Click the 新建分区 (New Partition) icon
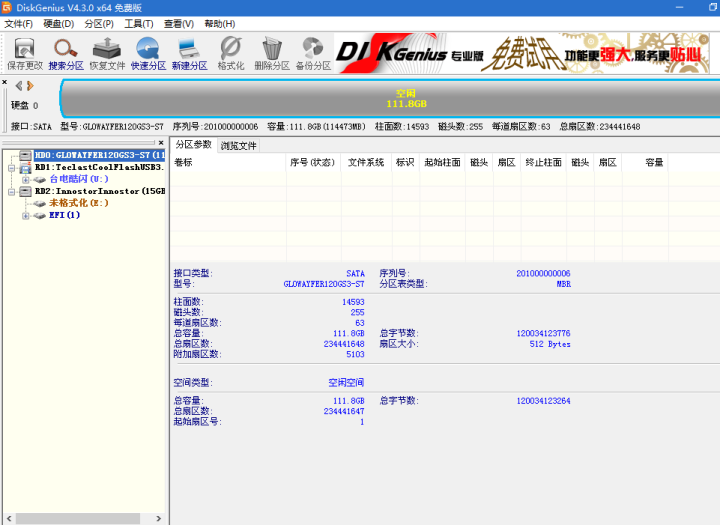This screenshot has height=525, width=720. [x=189, y=52]
